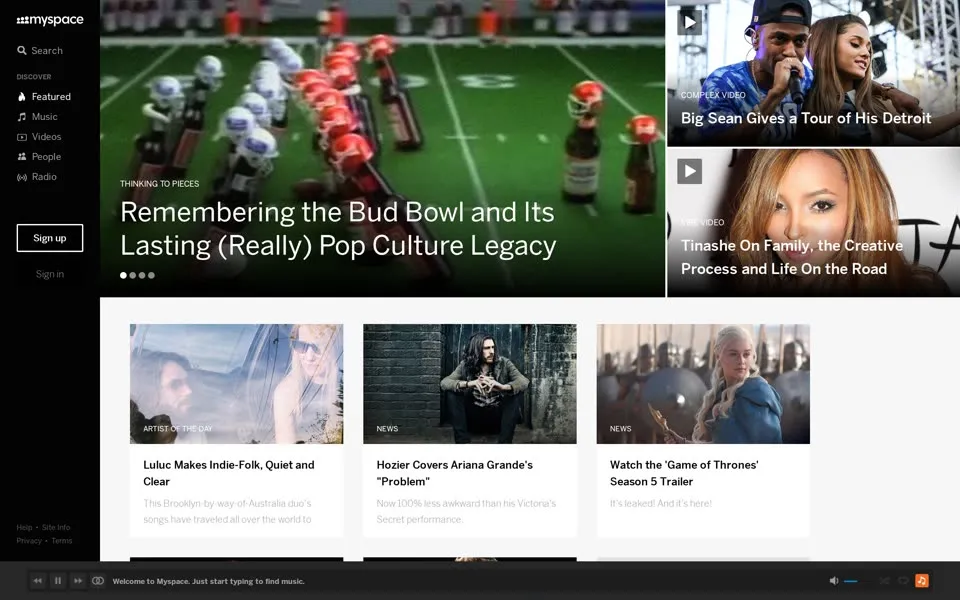960x600 pixels.
Task: Open the Music section
Action: point(37,117)
